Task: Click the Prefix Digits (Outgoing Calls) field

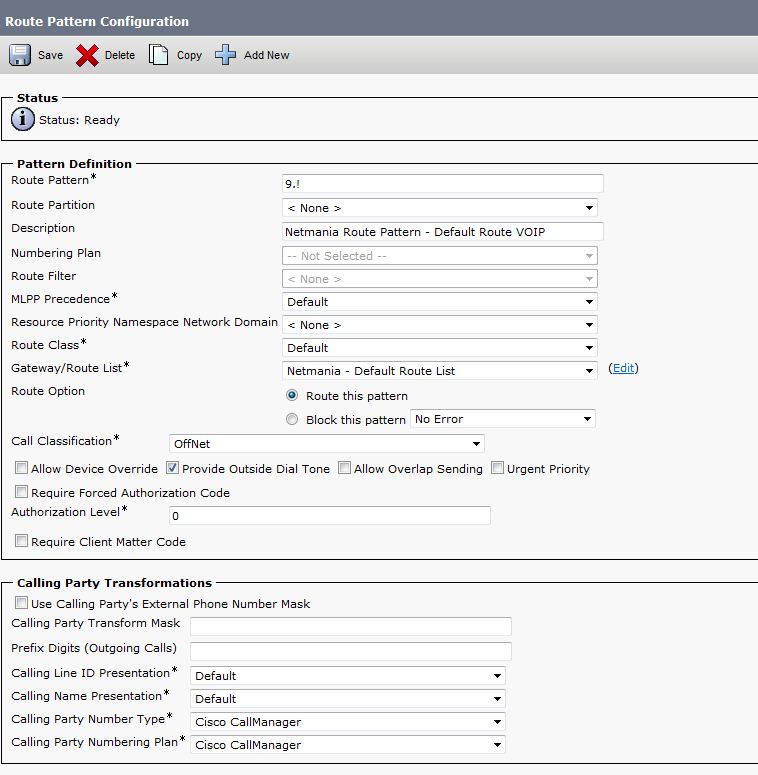Action: pos(351,651)
